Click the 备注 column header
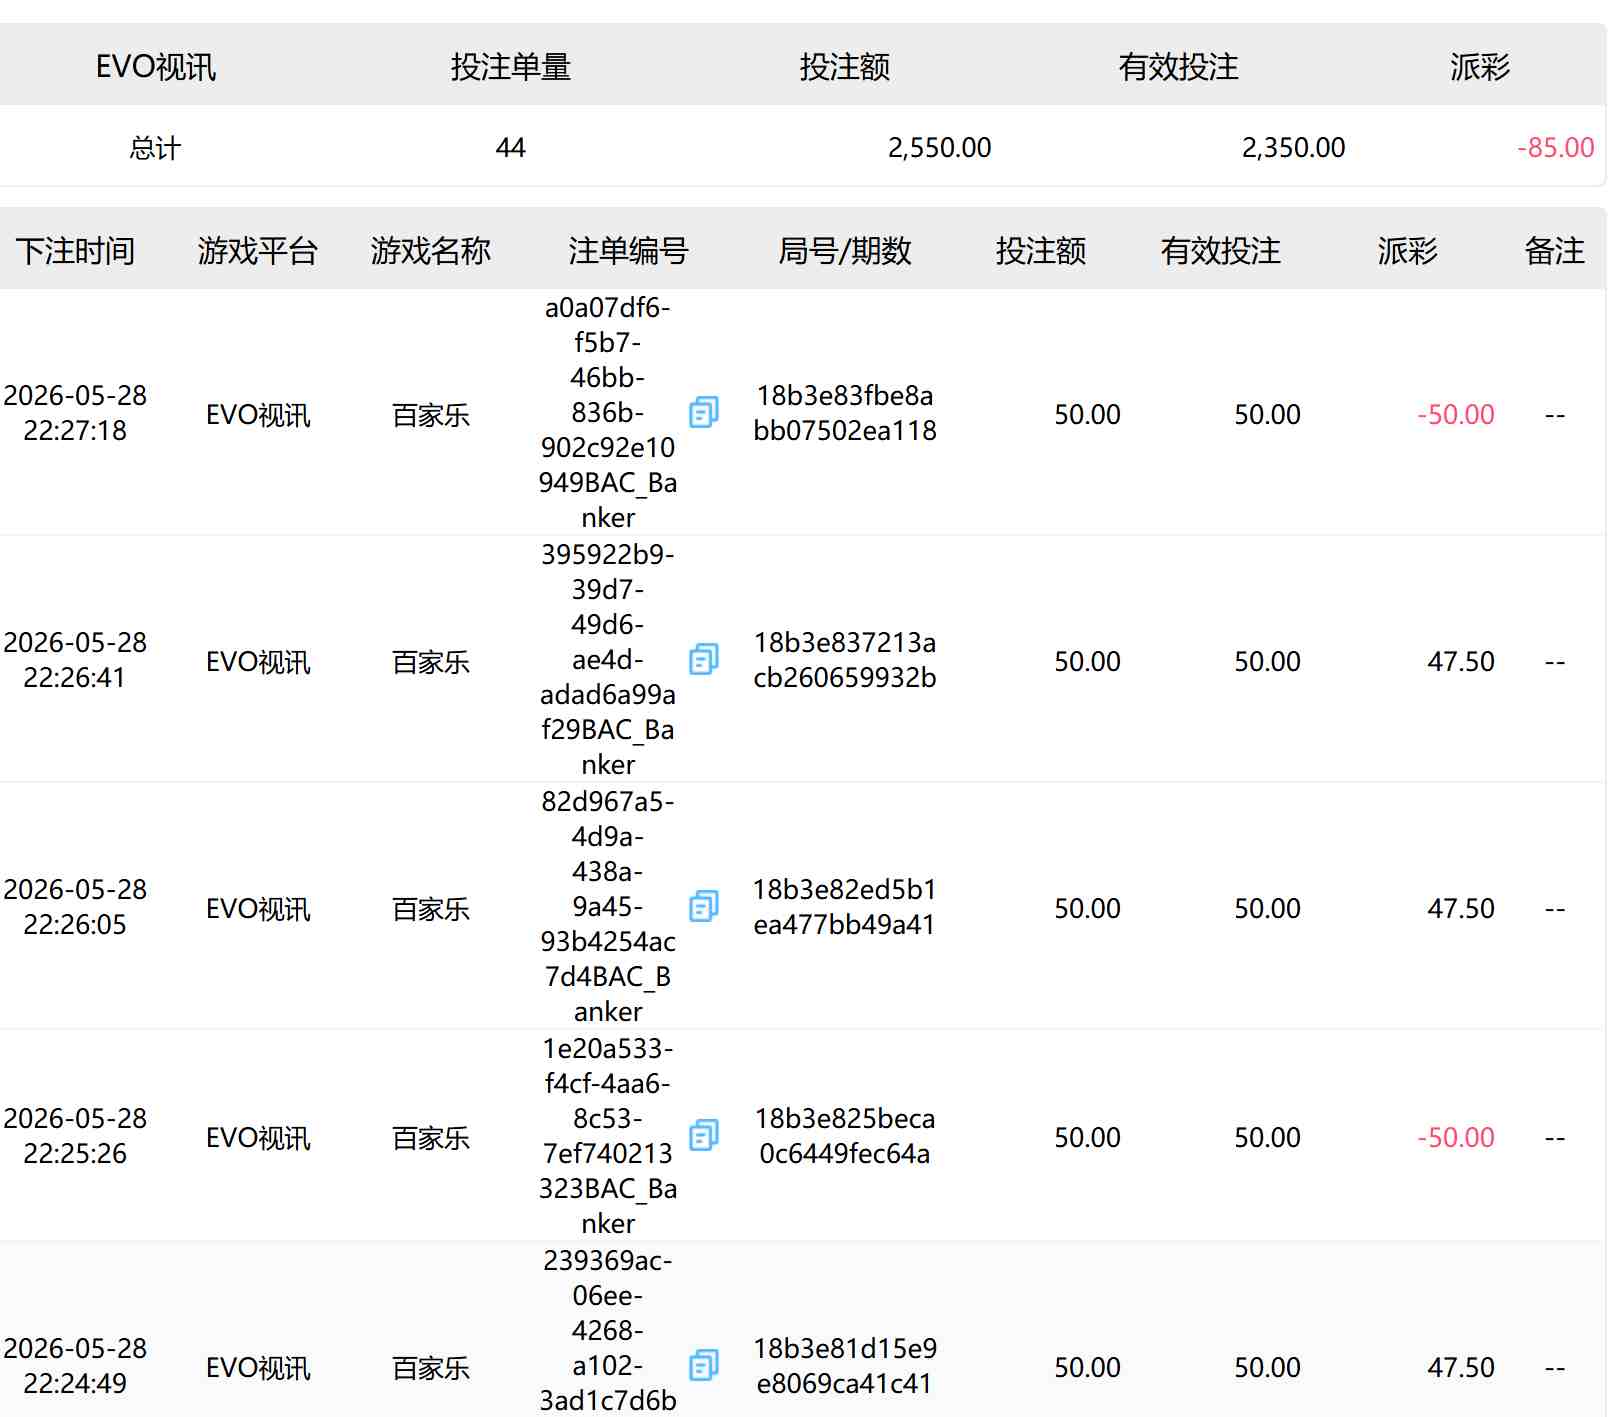Image resolution: width=1620 pixels, height=1417 pixels. click(1554, 250)
